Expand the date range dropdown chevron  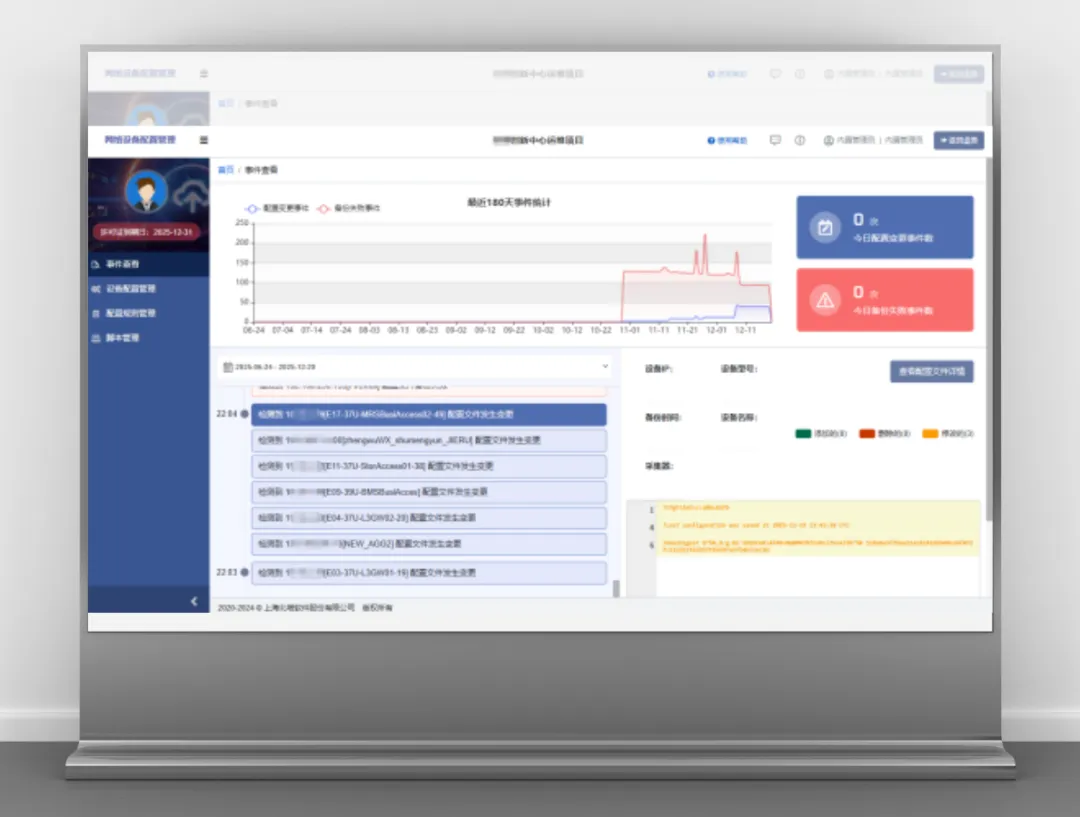click(605, 366)
